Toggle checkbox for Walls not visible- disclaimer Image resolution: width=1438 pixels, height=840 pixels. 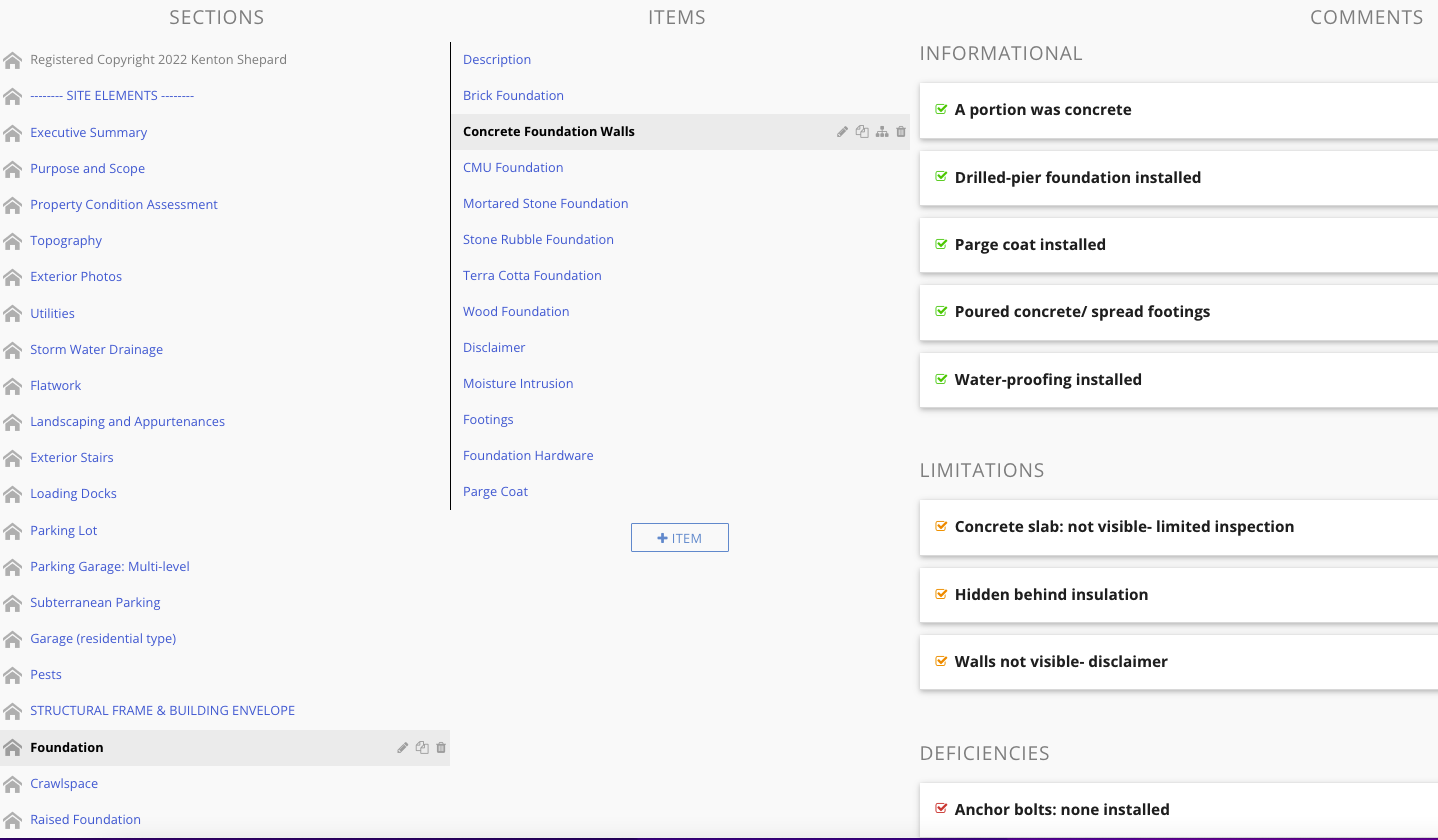point(940,661)
